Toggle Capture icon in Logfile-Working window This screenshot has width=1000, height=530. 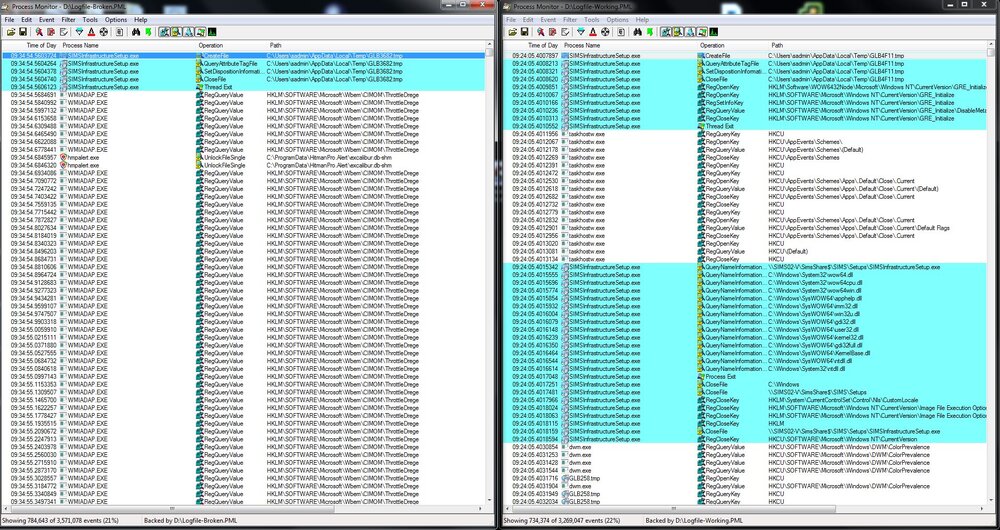click(541, 32)
